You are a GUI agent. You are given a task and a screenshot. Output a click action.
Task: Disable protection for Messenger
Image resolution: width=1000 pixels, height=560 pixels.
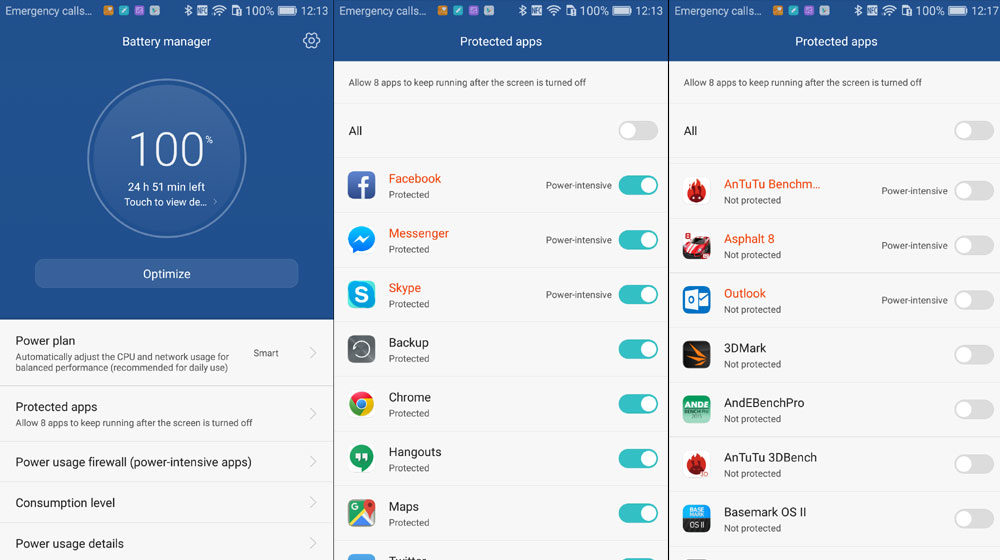638,240
